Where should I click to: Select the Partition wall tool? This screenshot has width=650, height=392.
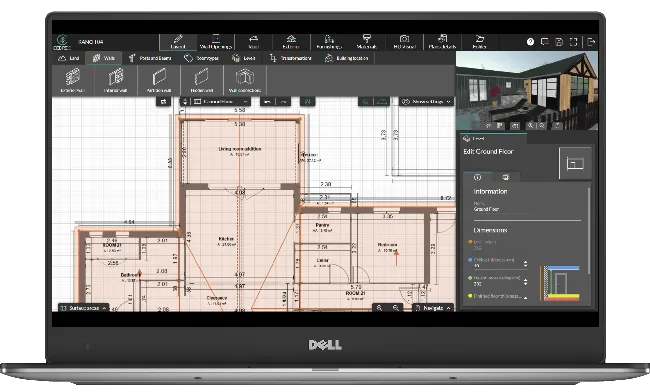(159, 80)
